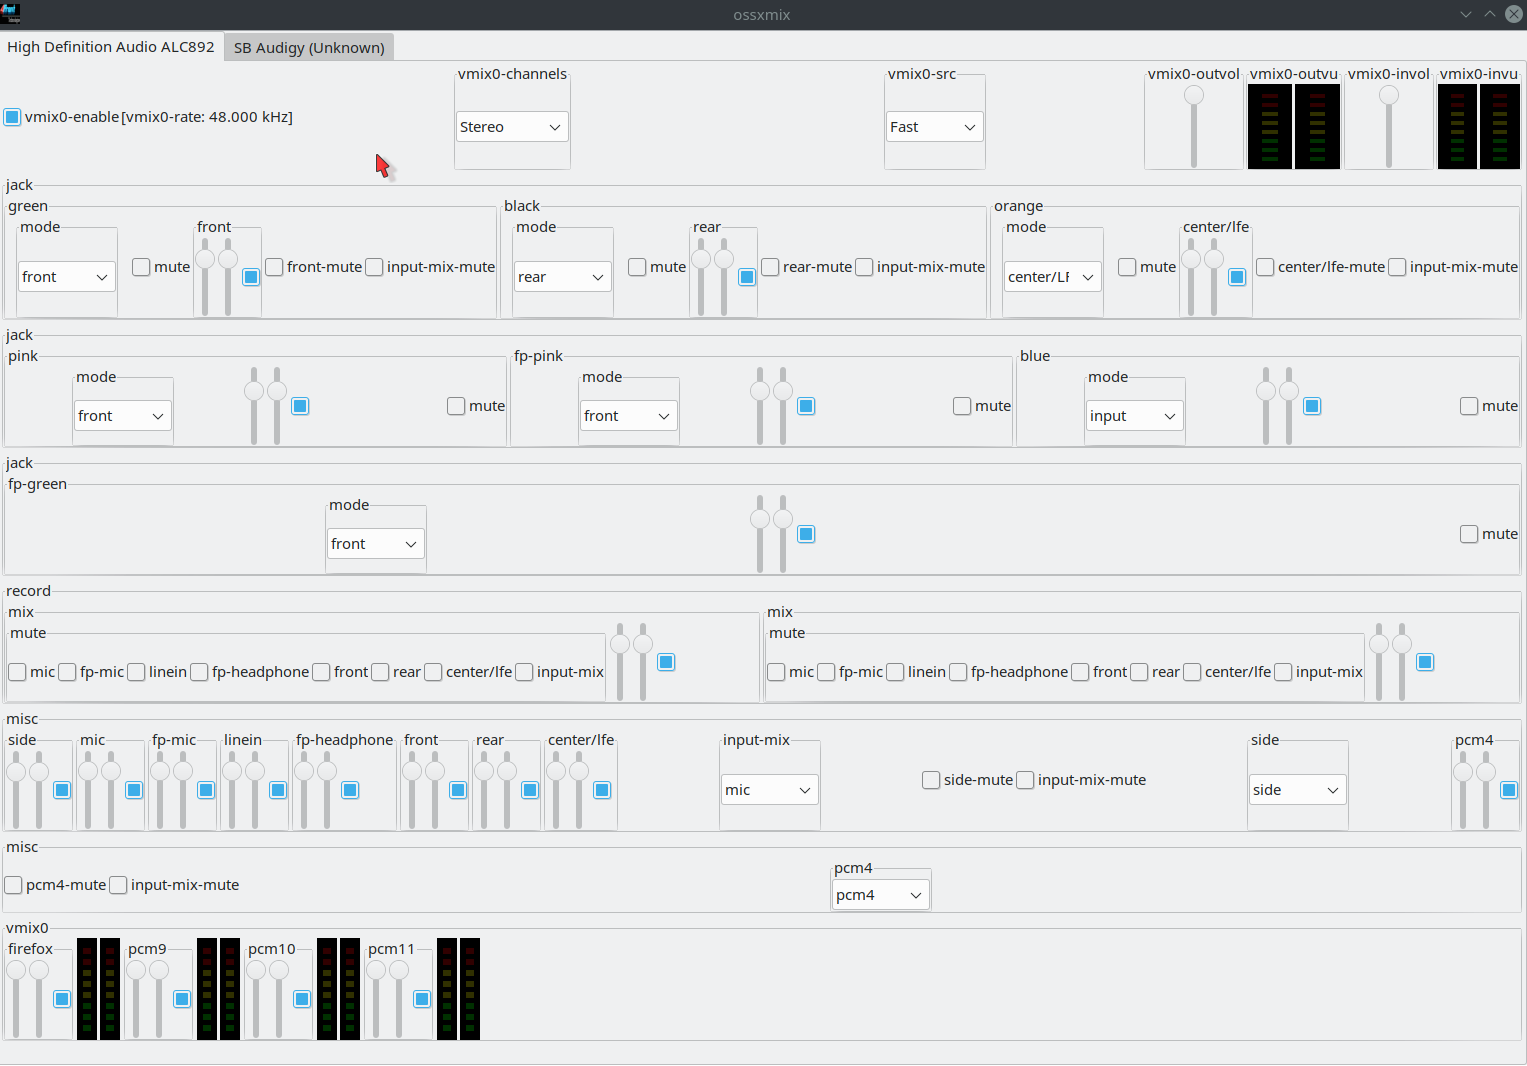The height and width of the screenshot is (1066, 1527).
Task: Toggle the blue lock box for fp-green jack sliders
Action: click(x=806, y=534)
